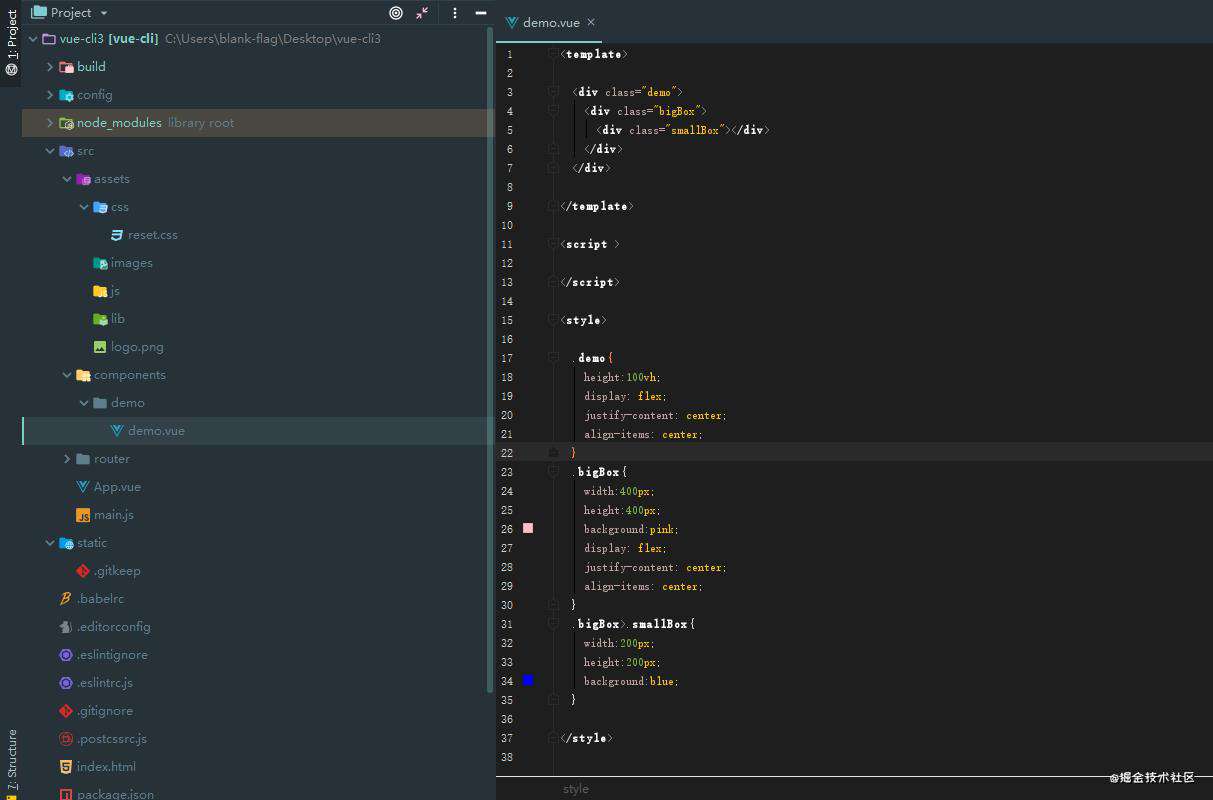1213x800 pixels.
Task: Click the js folder icon
Action: pyautogui.click(x=100, y=291)
